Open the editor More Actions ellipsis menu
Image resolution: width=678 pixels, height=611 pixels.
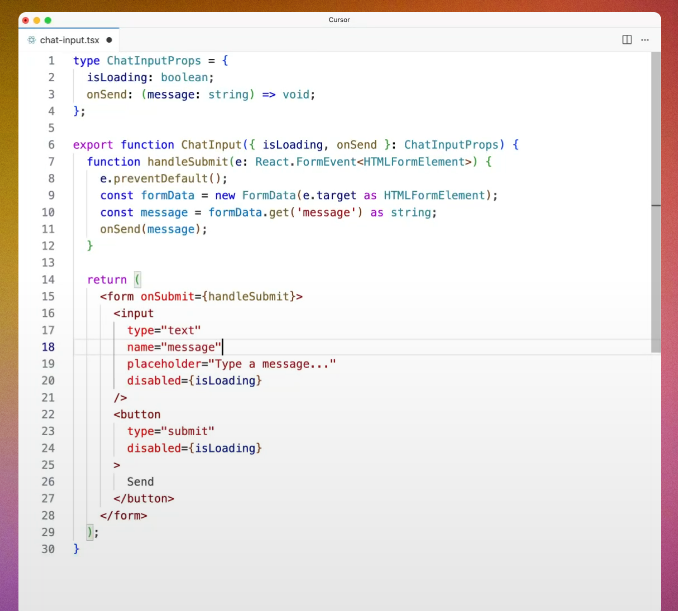pyautogui.click(x=645, y=40)
